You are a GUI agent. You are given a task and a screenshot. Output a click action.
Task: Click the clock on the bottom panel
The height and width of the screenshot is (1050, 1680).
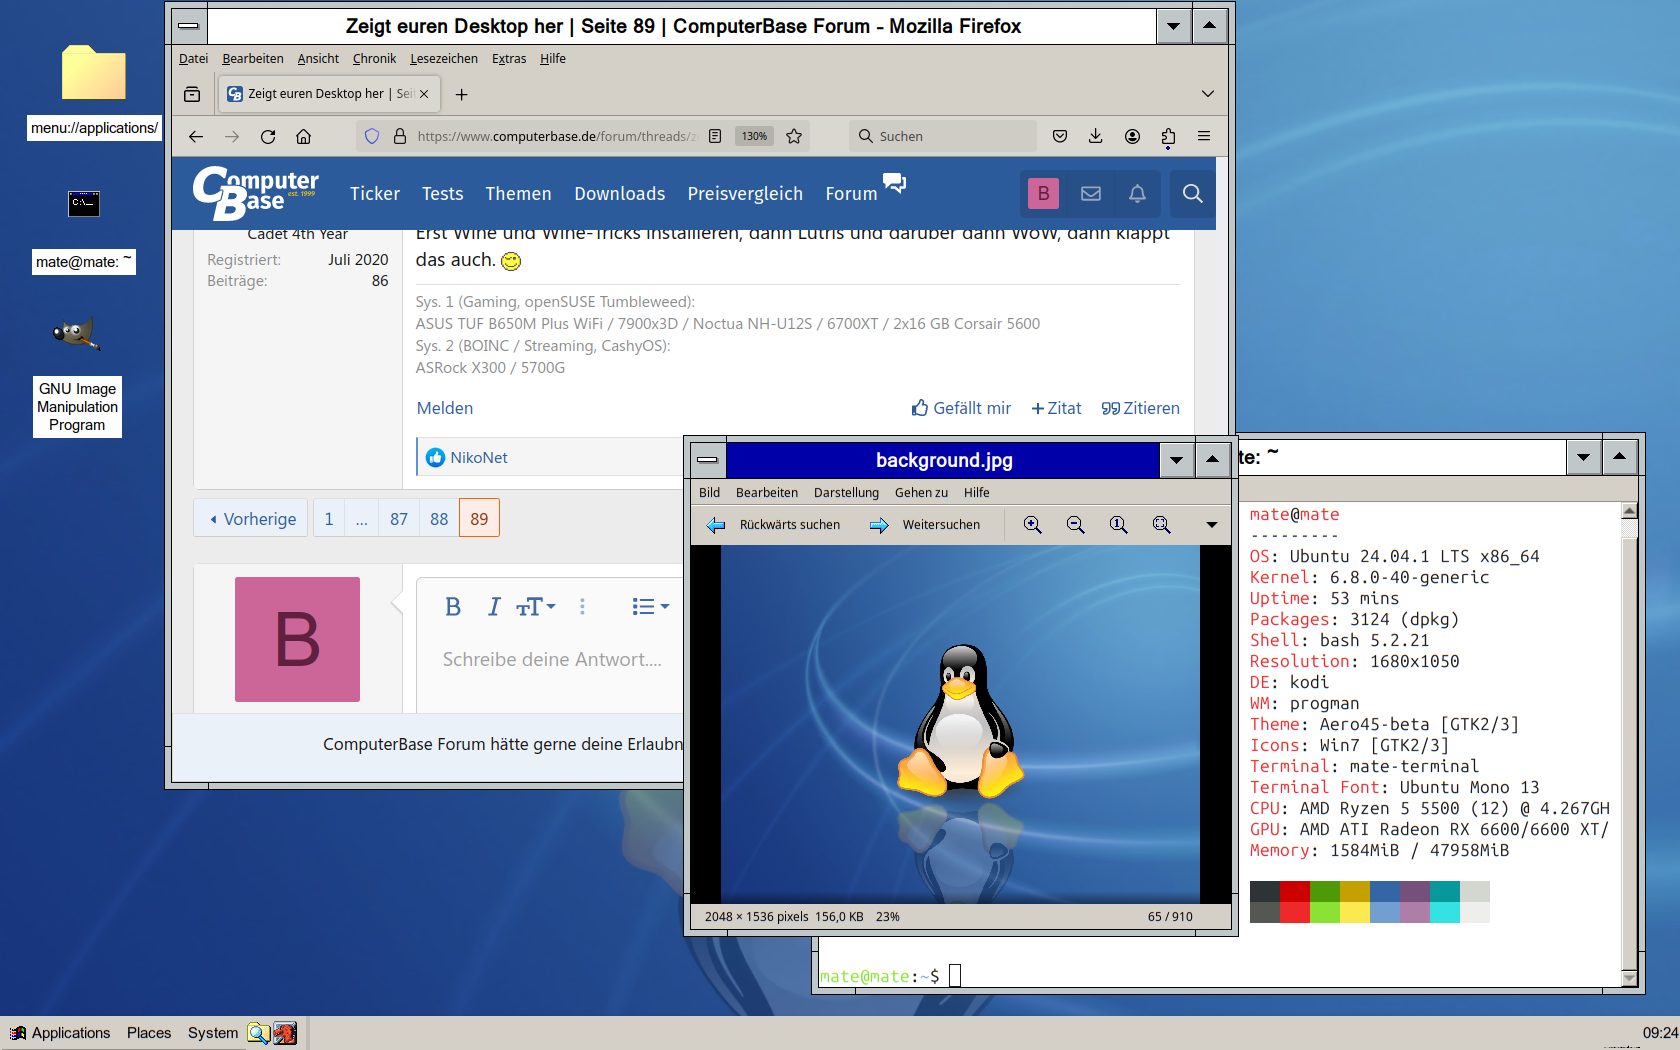point(1660,1033)
